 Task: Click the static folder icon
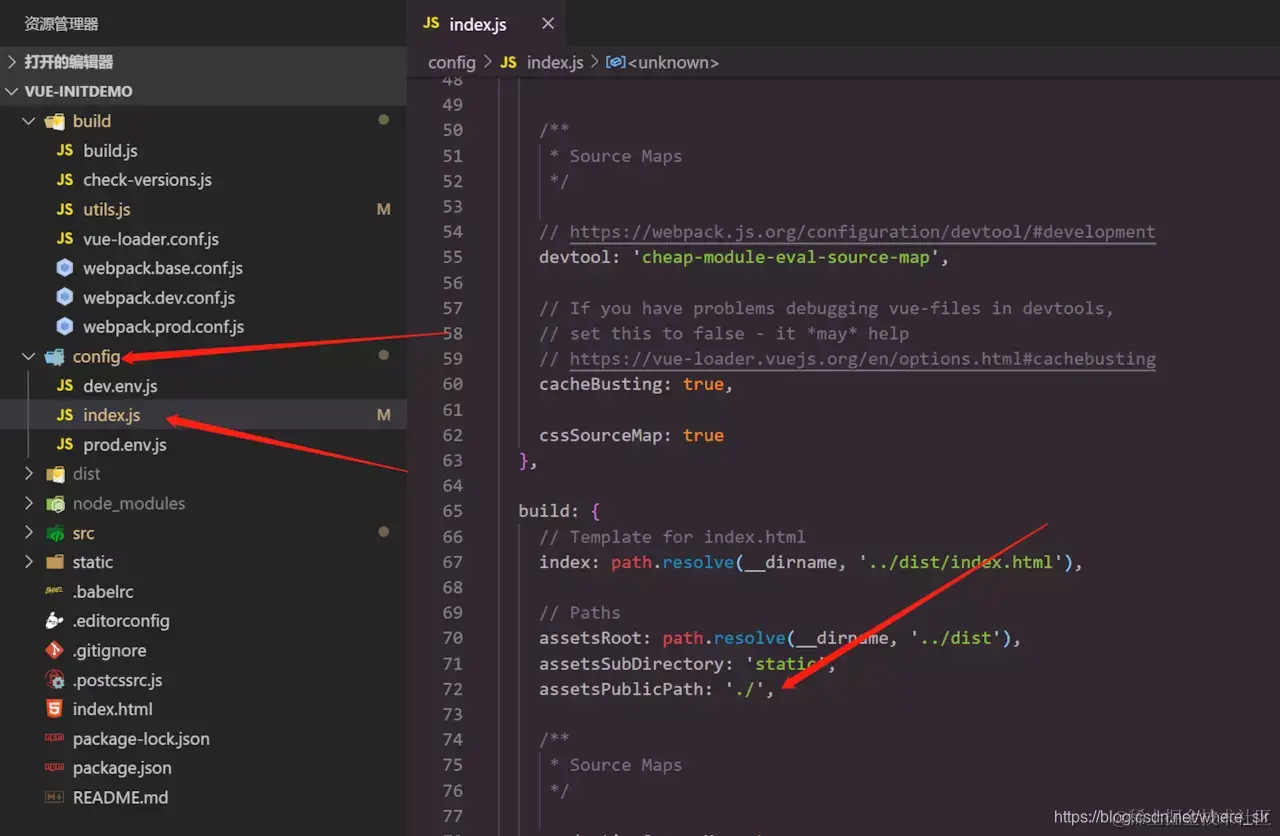tap(55, 562)
